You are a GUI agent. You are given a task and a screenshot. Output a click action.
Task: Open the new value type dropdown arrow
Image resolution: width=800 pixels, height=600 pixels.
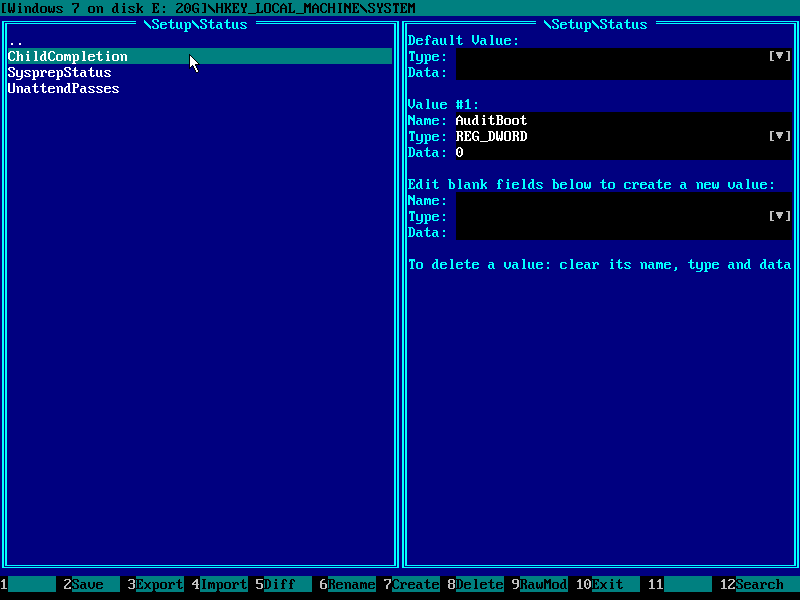pyautogui.click(x=780, y=216)
